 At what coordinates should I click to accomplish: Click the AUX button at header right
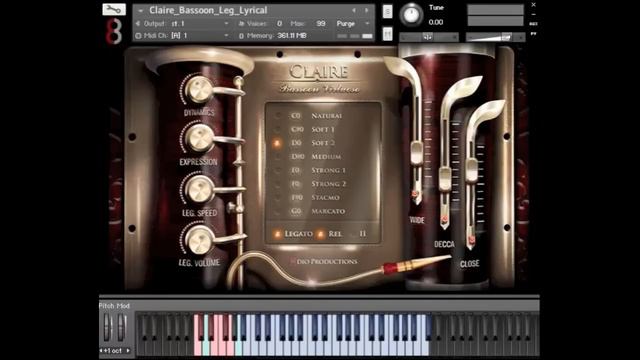click(x=533, y=24)
